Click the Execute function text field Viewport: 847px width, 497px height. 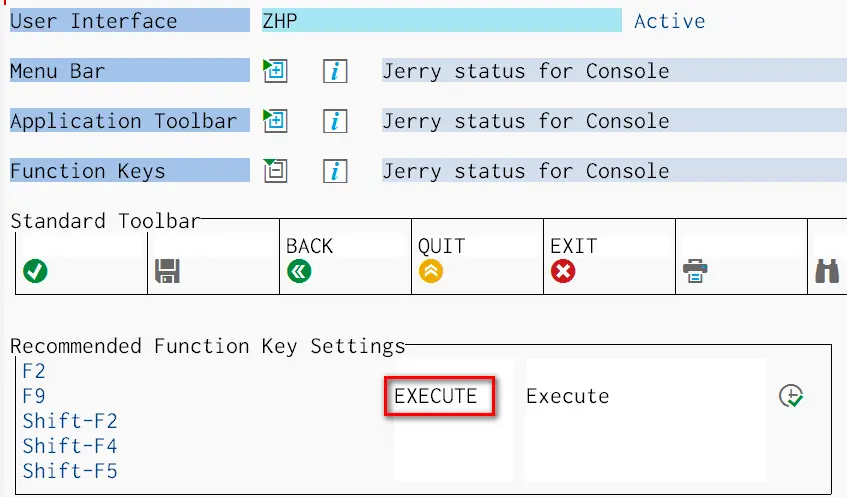coord(644,396)
